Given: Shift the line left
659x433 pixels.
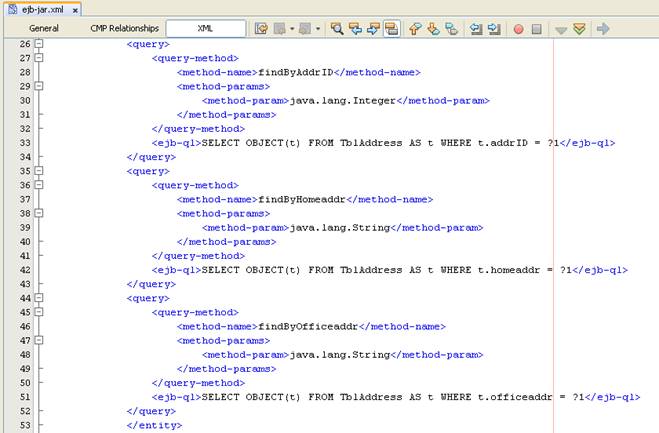Looking at the screenshot, I should pos(476,29).
